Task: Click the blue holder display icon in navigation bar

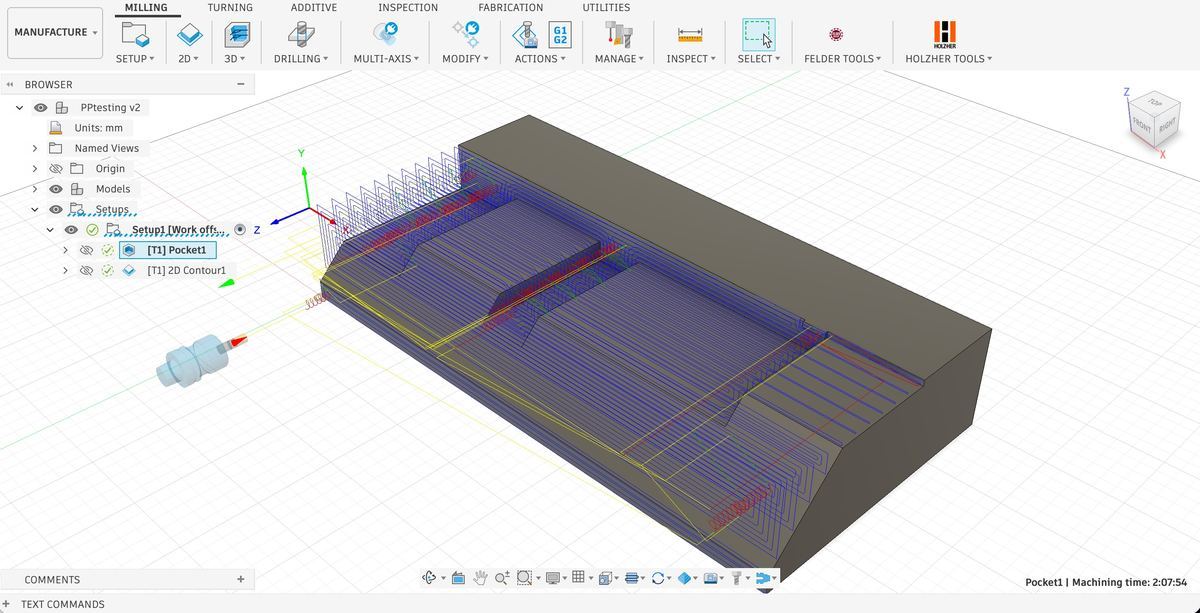Action: point(762,577)
